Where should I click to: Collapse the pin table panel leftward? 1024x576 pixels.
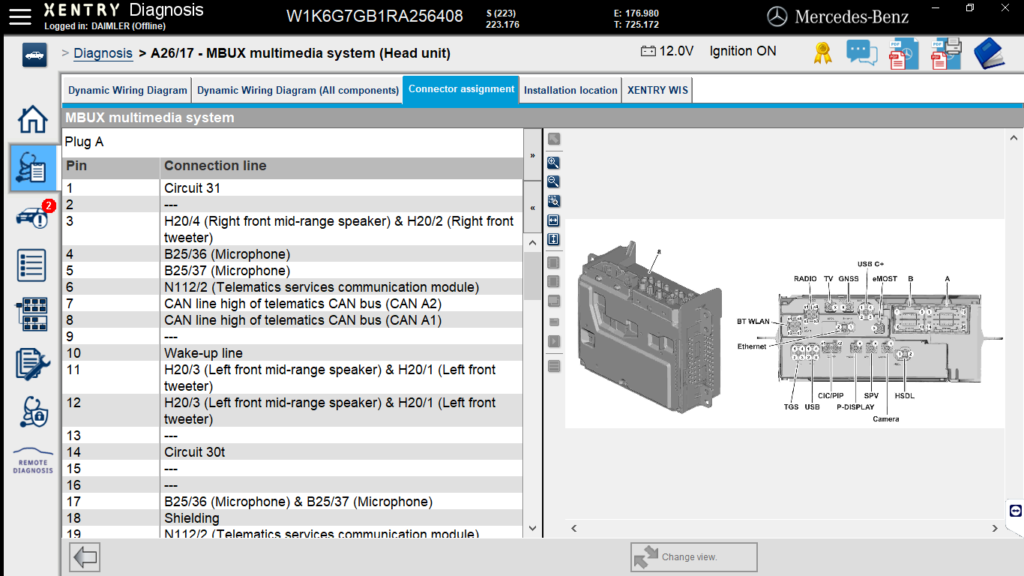[532, 208]
